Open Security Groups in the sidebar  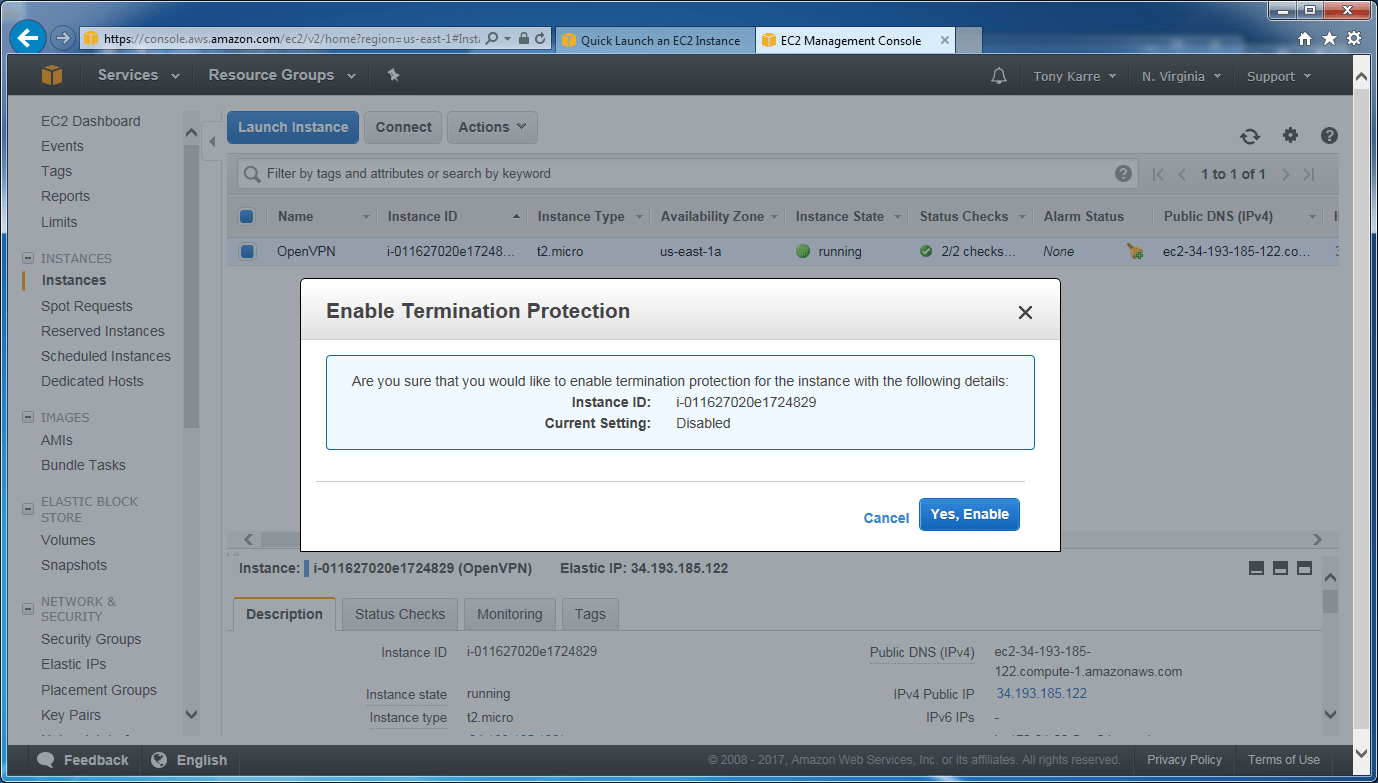pyautogui.click(x=91, y=639)
